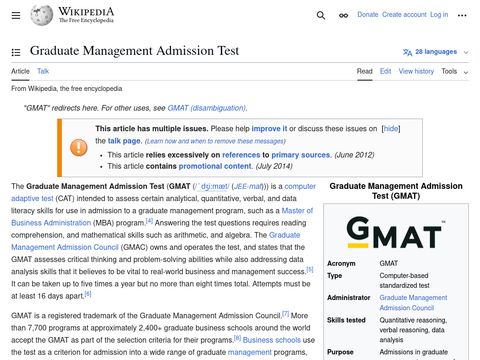The image size is (480, 360).
Task: Click the 'management' link in the paragraph
Action: pos(250,352)
